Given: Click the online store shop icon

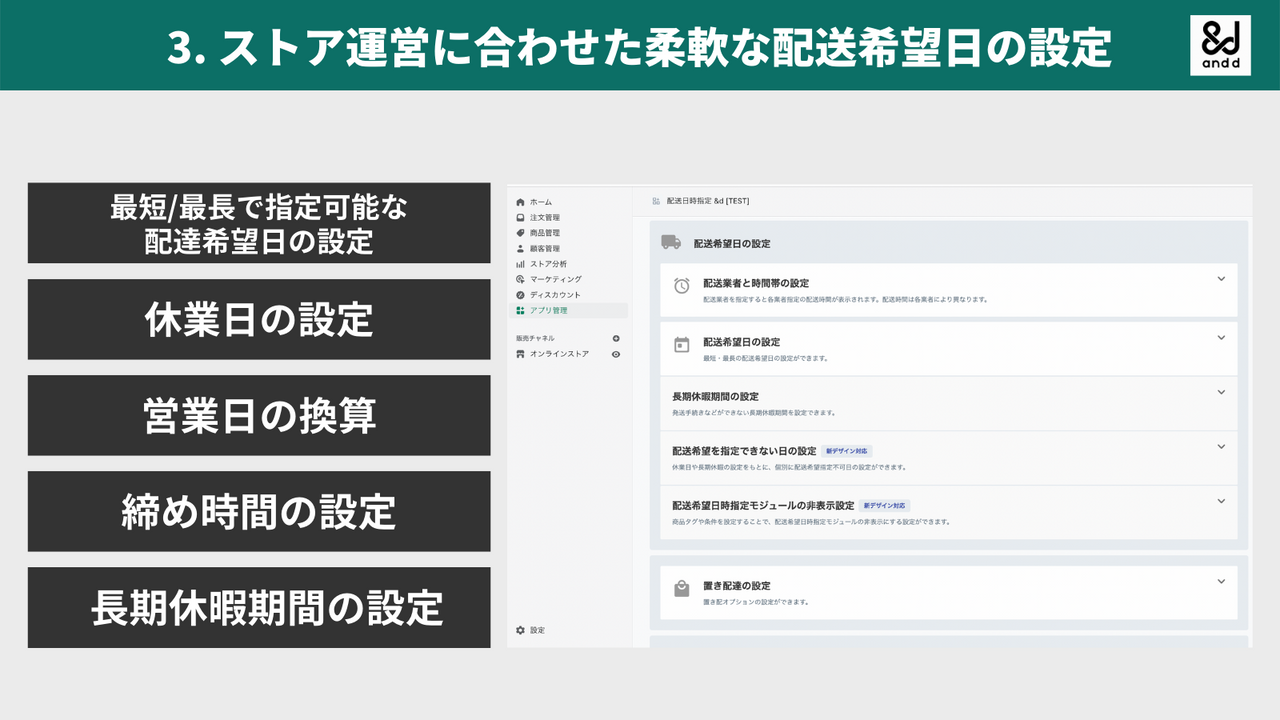Looking at the screenshot, I should point(520,354).
